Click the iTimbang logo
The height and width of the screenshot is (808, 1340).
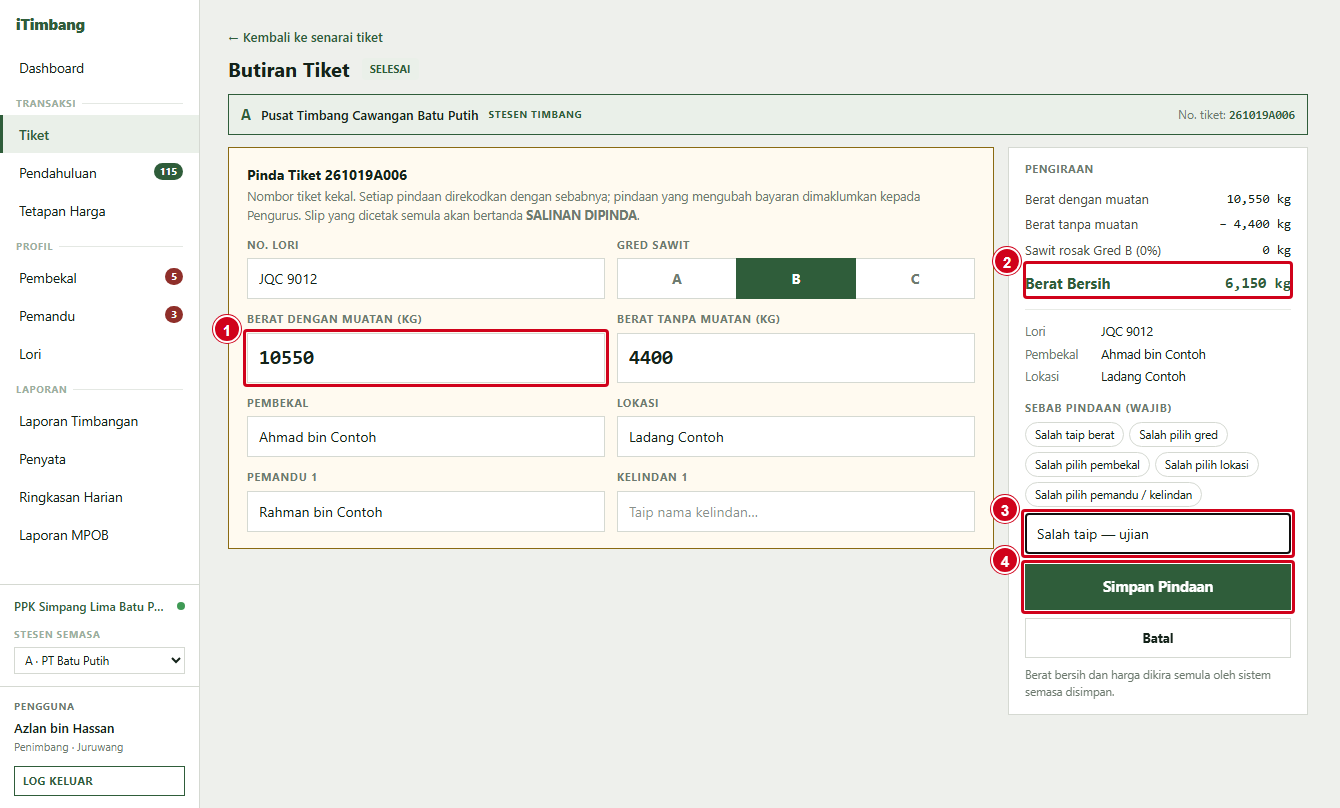pyautogui.click(x=50, y=25)
